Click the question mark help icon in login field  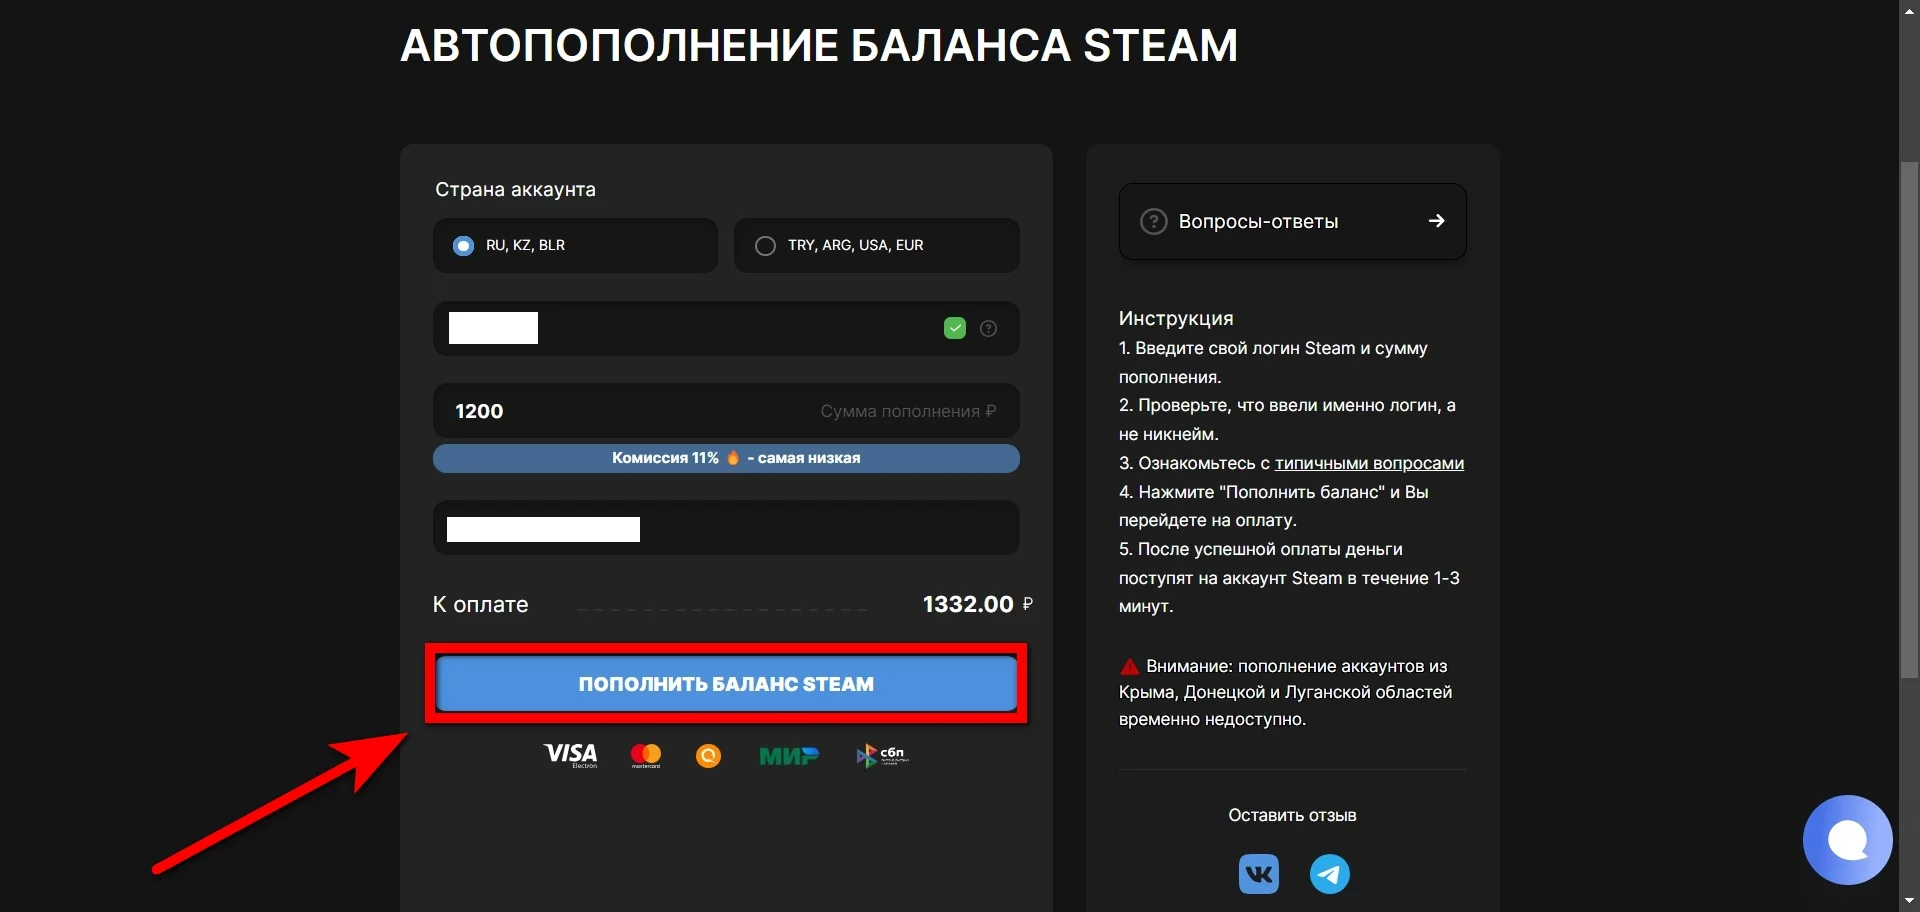click(x=988, y=328)
